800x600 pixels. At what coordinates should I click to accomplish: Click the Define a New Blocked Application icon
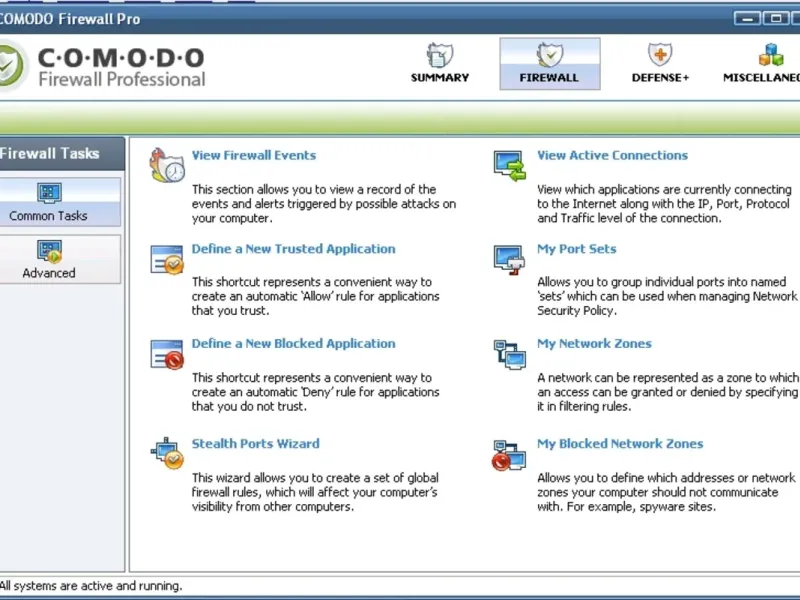[167, 354]
